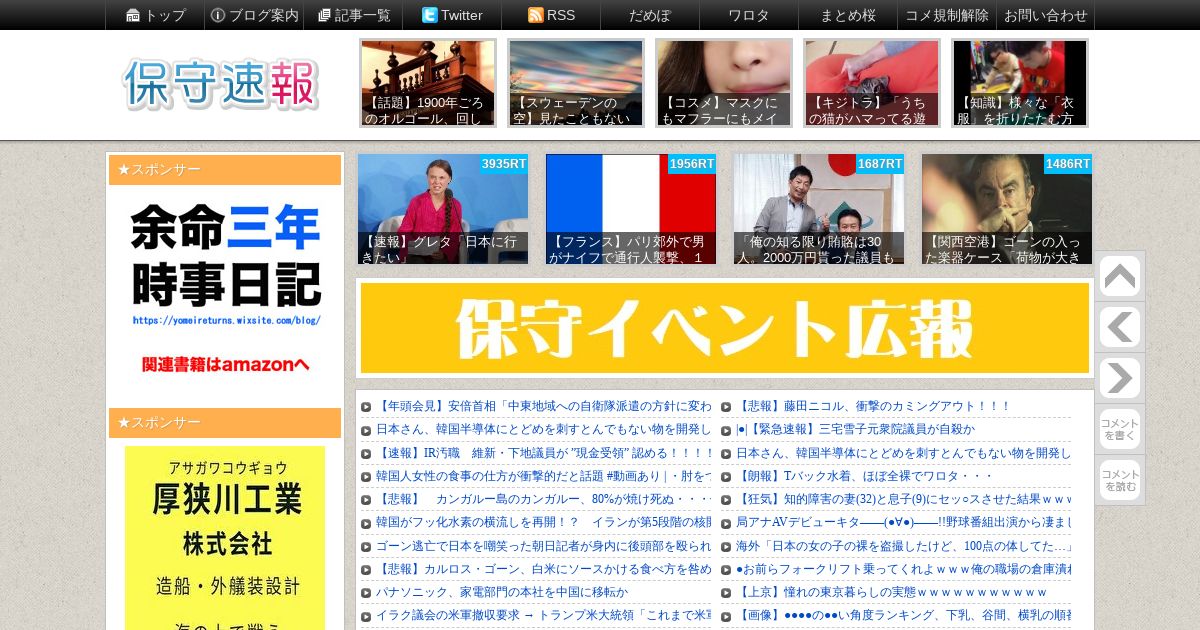Click the scroll-to-top up arrow button
The height and width of the screenshot is (630, 1200).
1119,277
